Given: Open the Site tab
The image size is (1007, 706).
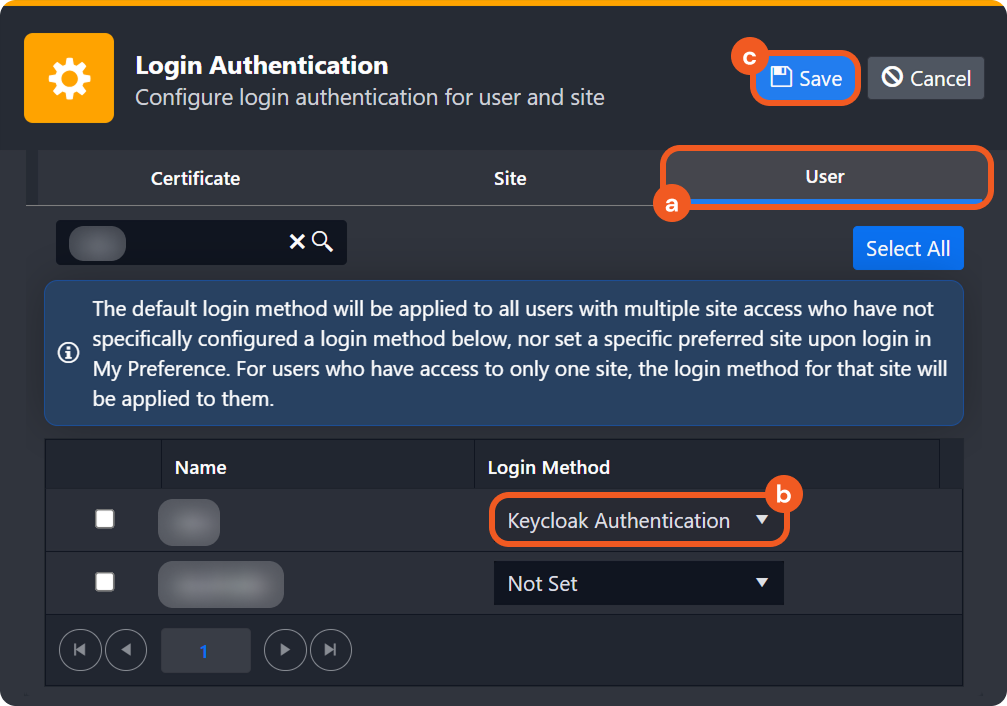Looking at the screenshot, I should [x=510, y=179].
